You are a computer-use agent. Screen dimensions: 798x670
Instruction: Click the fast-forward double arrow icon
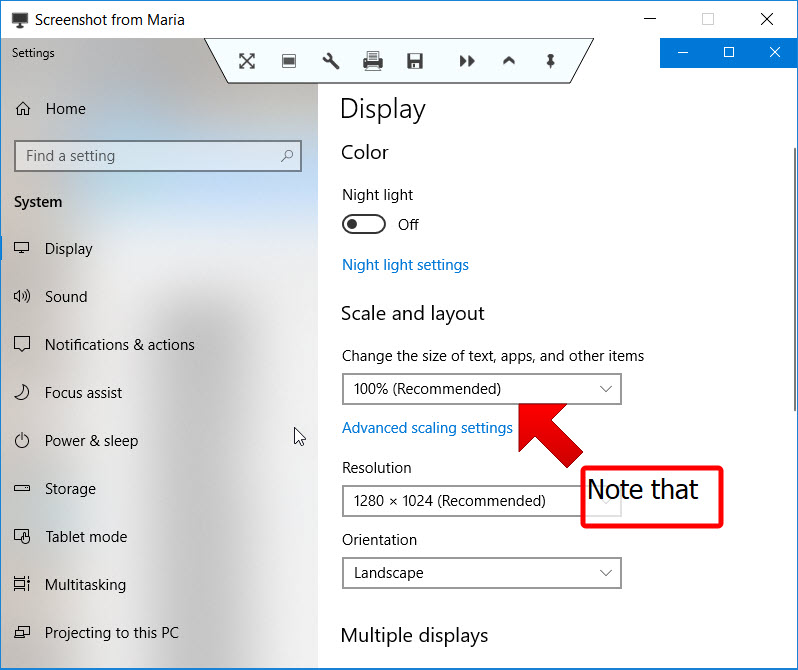coord(467,61)
